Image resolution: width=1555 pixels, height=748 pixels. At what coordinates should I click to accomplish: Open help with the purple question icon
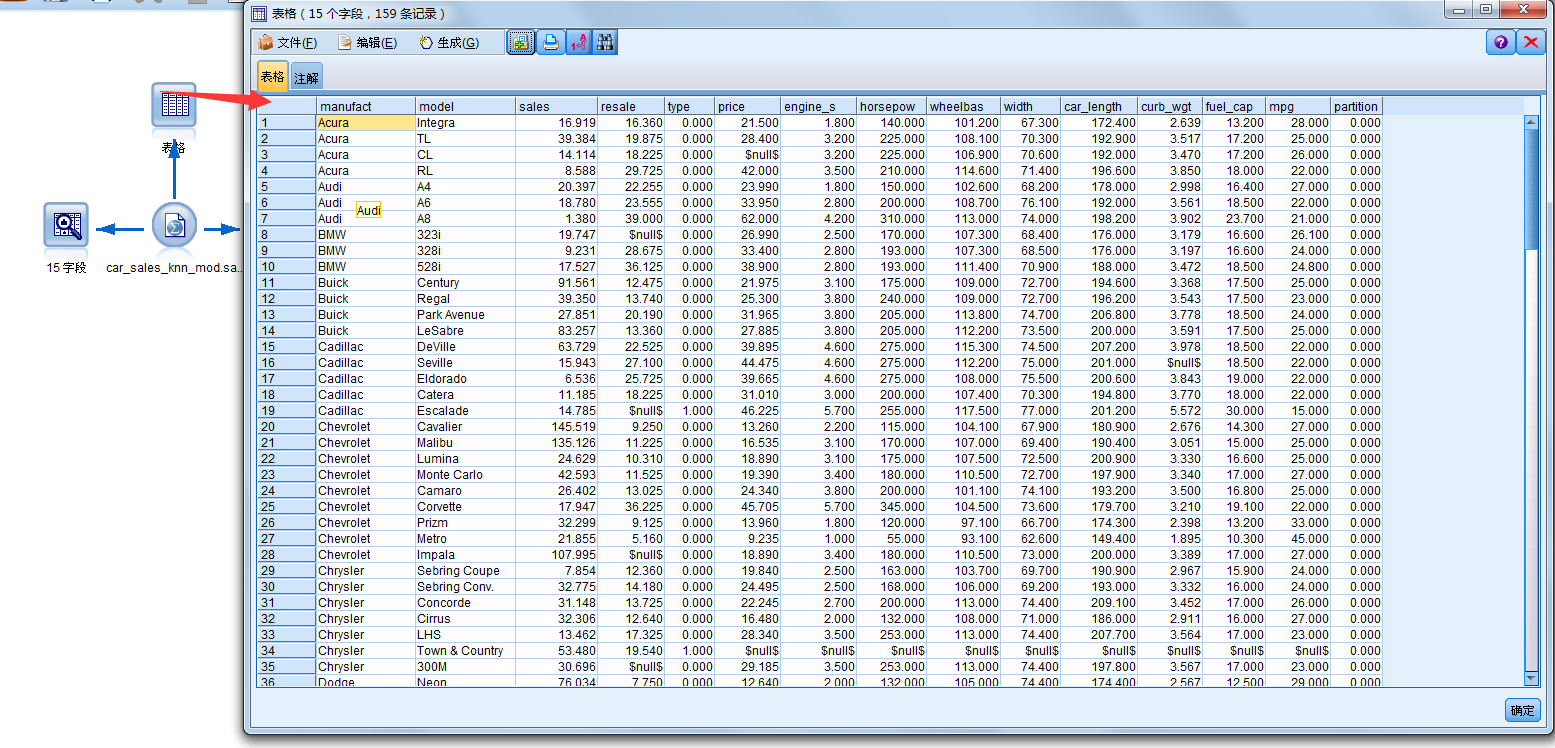(x=1500, y=42)
